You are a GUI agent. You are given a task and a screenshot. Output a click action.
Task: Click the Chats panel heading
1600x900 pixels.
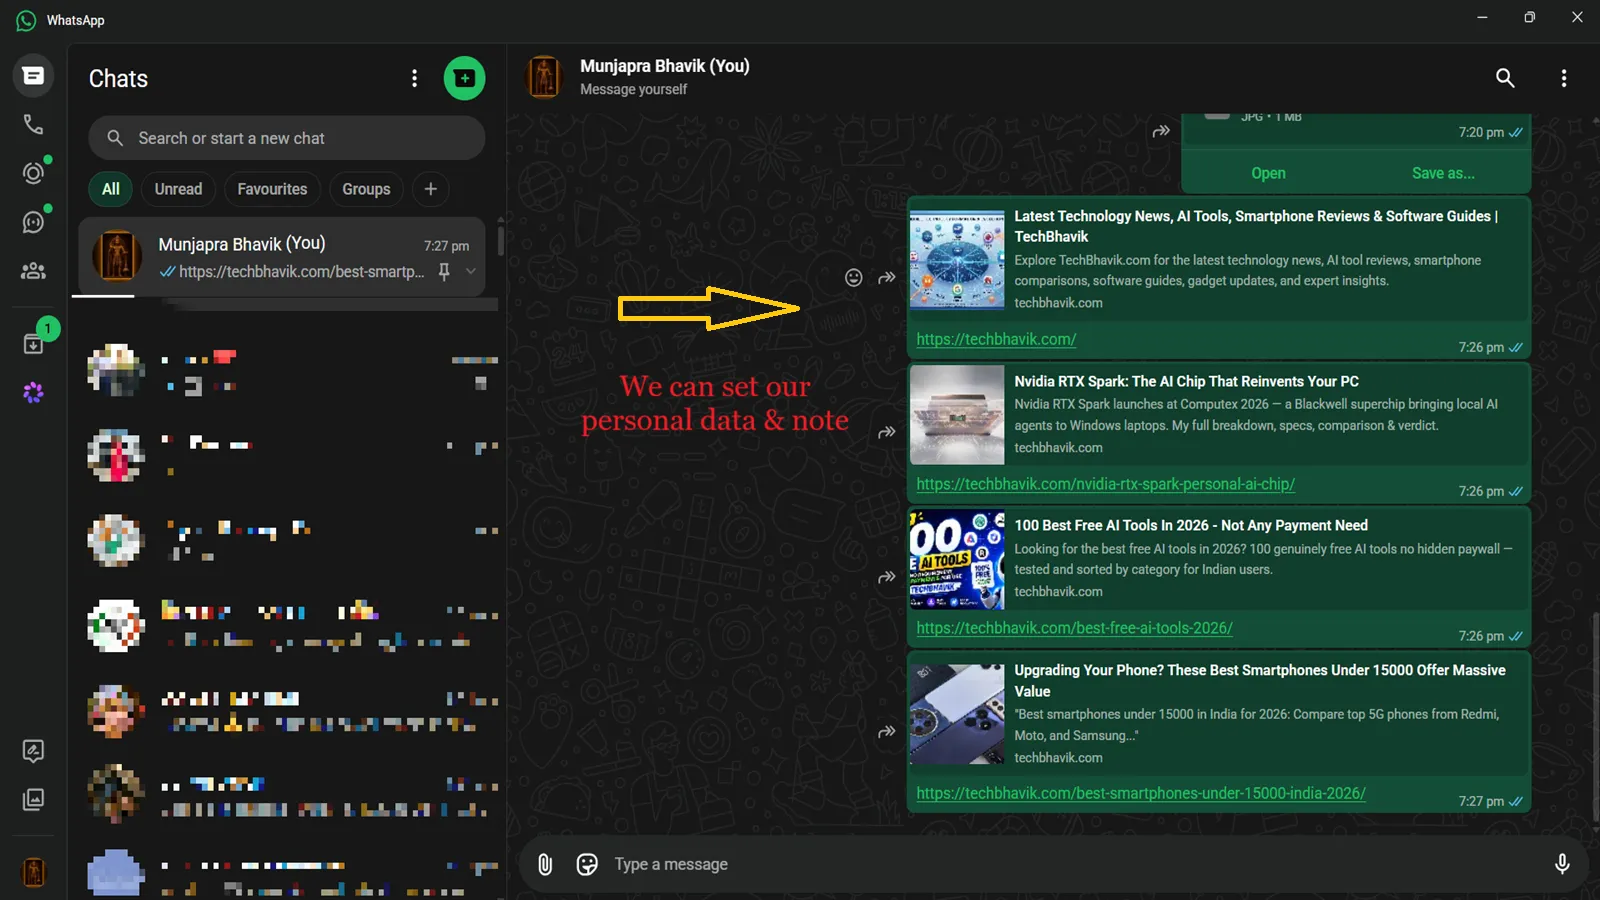coord(118,78)
